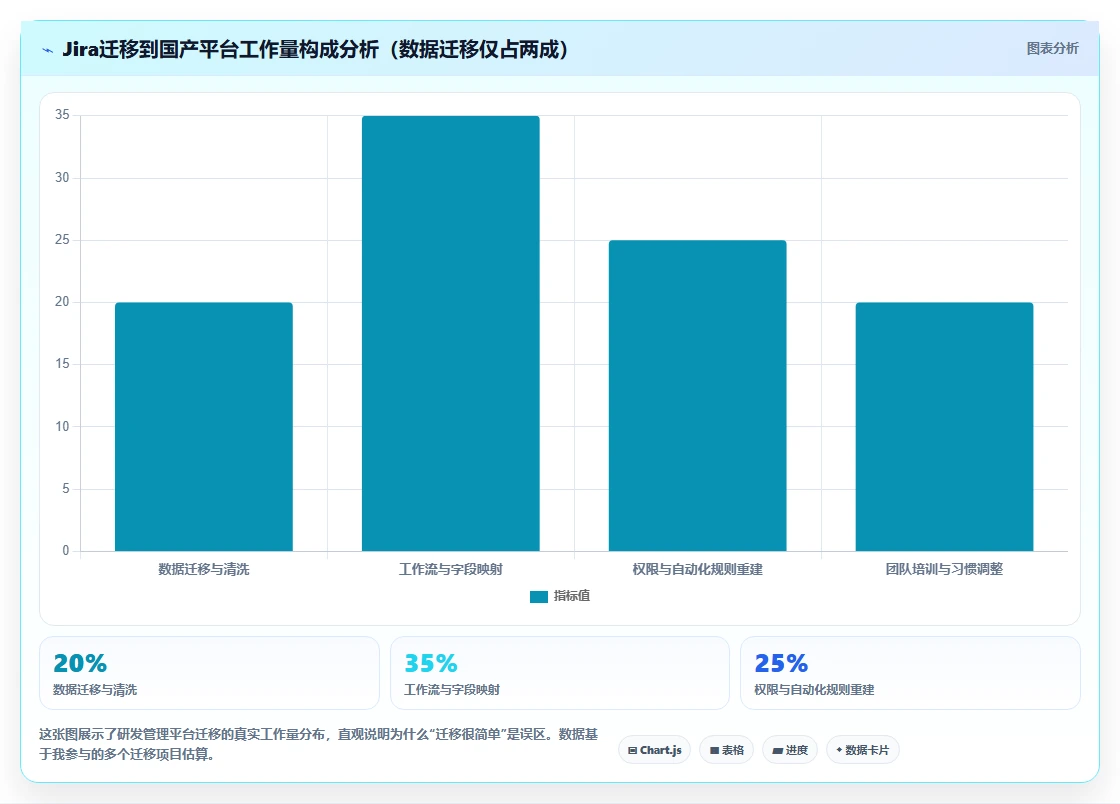The height and width of the screenshot is (804, 1120).
Task: Click the 数据迁移与清洗 bar in chart
Action: [x=204, y=426]
